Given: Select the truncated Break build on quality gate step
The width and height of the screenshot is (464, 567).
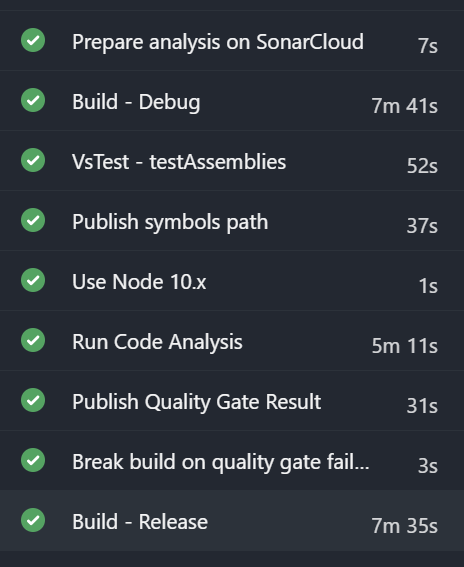Looking at the screenshot, I should point(232,461).
